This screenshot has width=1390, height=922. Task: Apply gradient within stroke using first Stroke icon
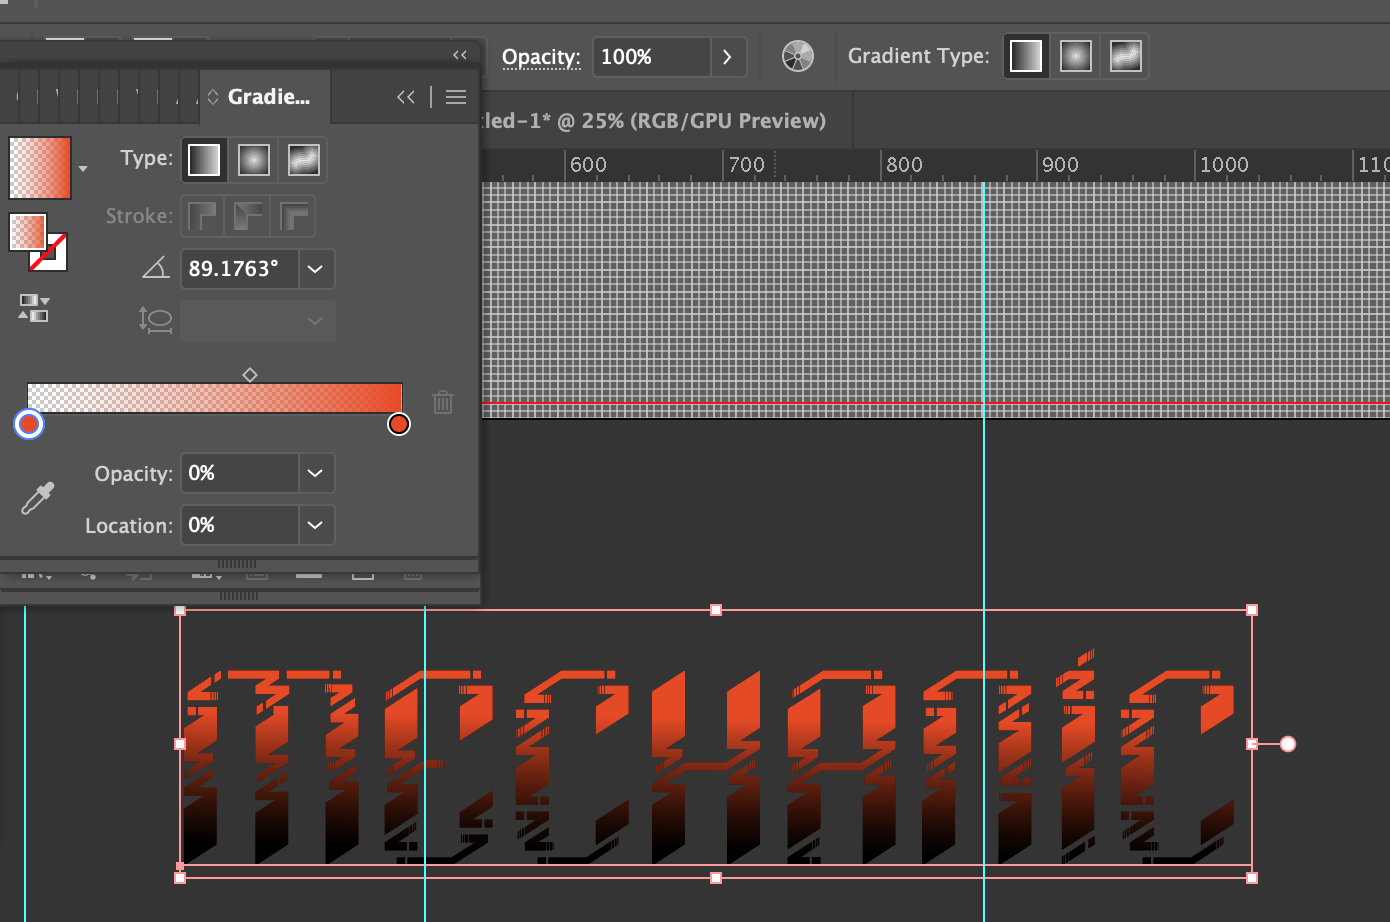(x=203, y=216)
